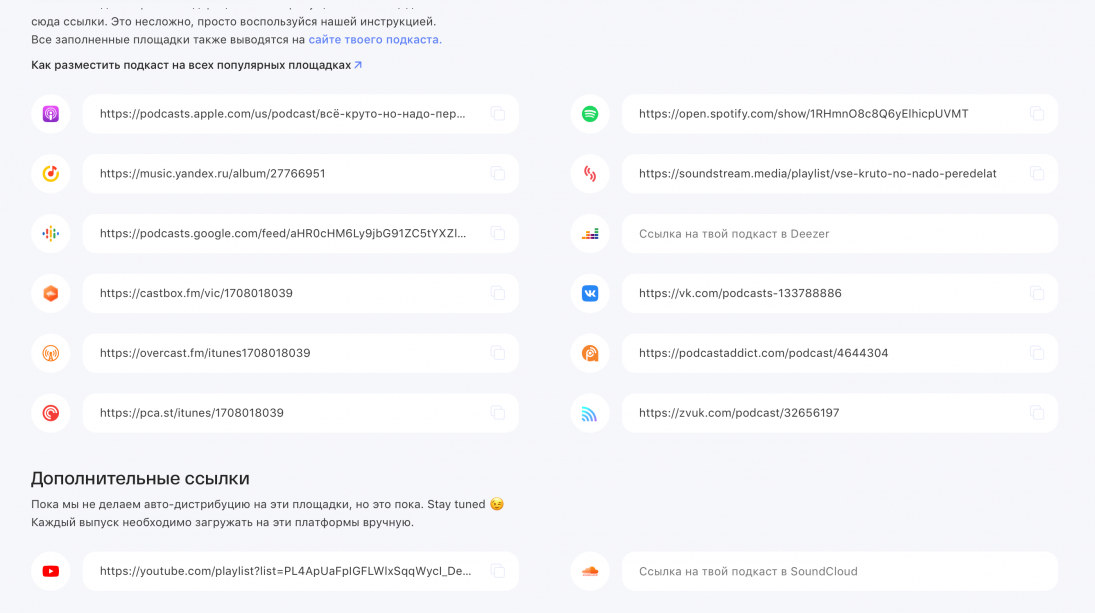Copy the YouTube playlist link
The height and width of the screenshot is (613, 1095).
(497, 572)
